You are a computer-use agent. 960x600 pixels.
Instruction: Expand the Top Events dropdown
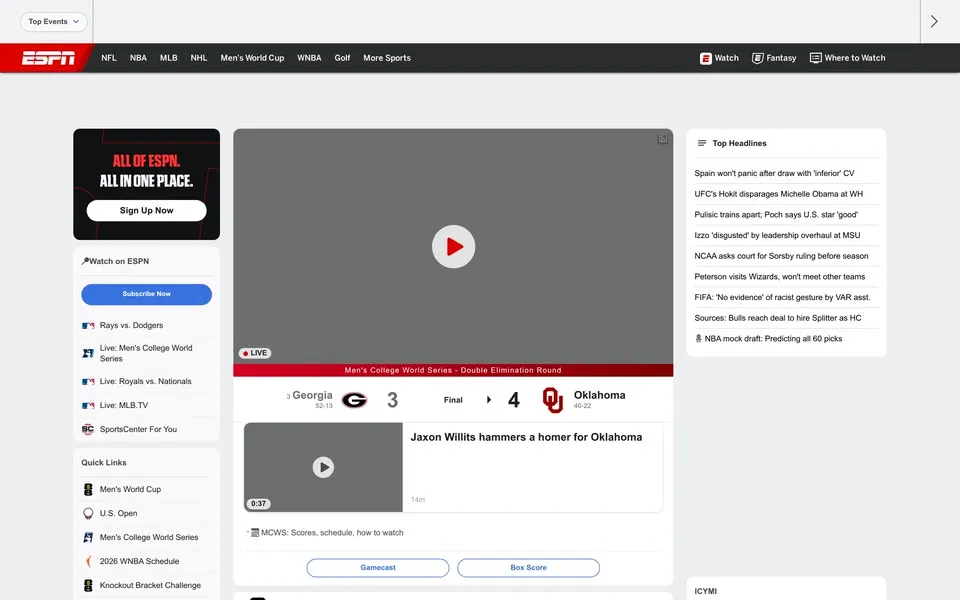54,21
